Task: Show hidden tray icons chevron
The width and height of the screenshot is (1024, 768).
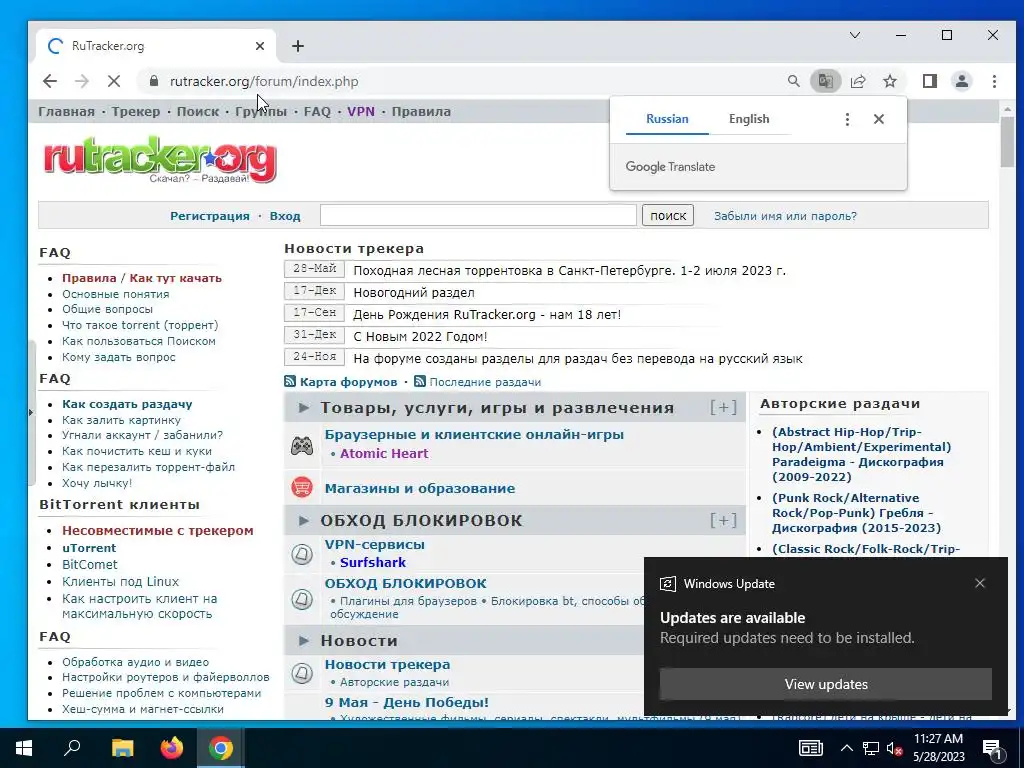Action: [846, 748]
